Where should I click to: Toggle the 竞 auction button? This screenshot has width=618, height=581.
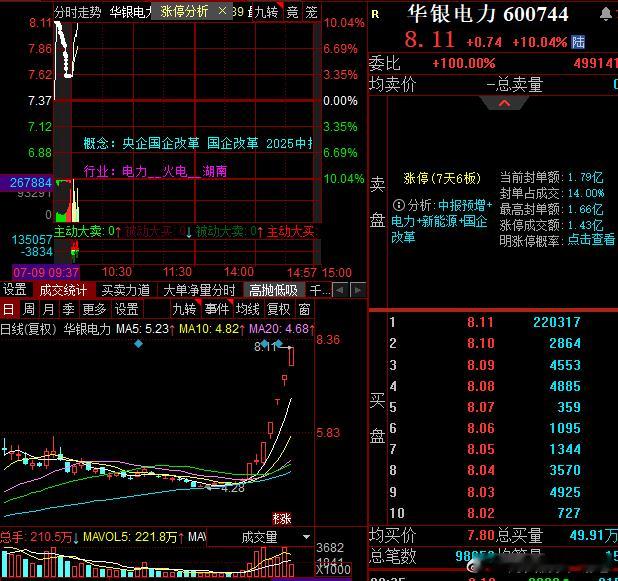tap(292, 12)
